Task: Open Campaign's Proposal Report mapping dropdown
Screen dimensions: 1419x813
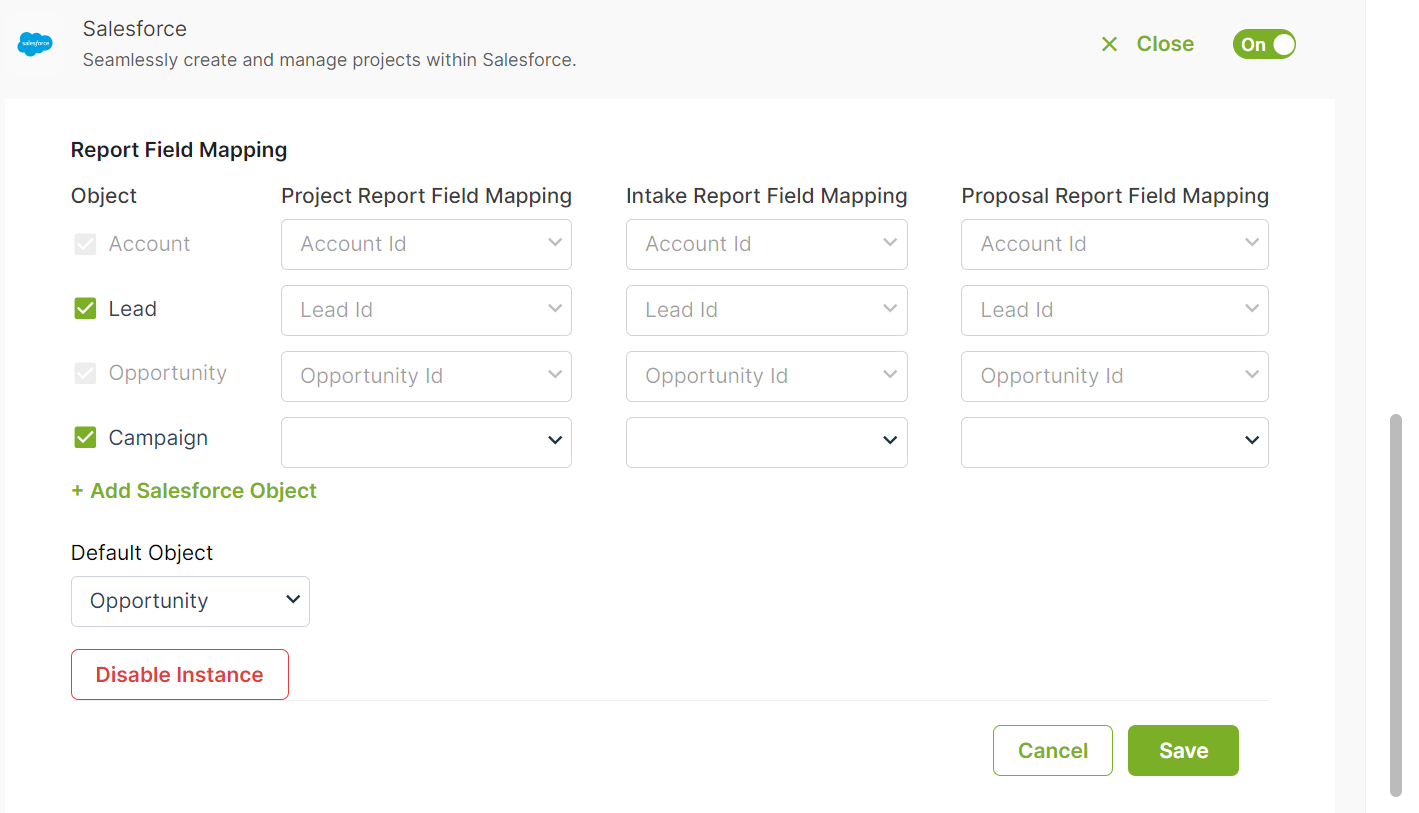Action: [x=1115, y=442]
